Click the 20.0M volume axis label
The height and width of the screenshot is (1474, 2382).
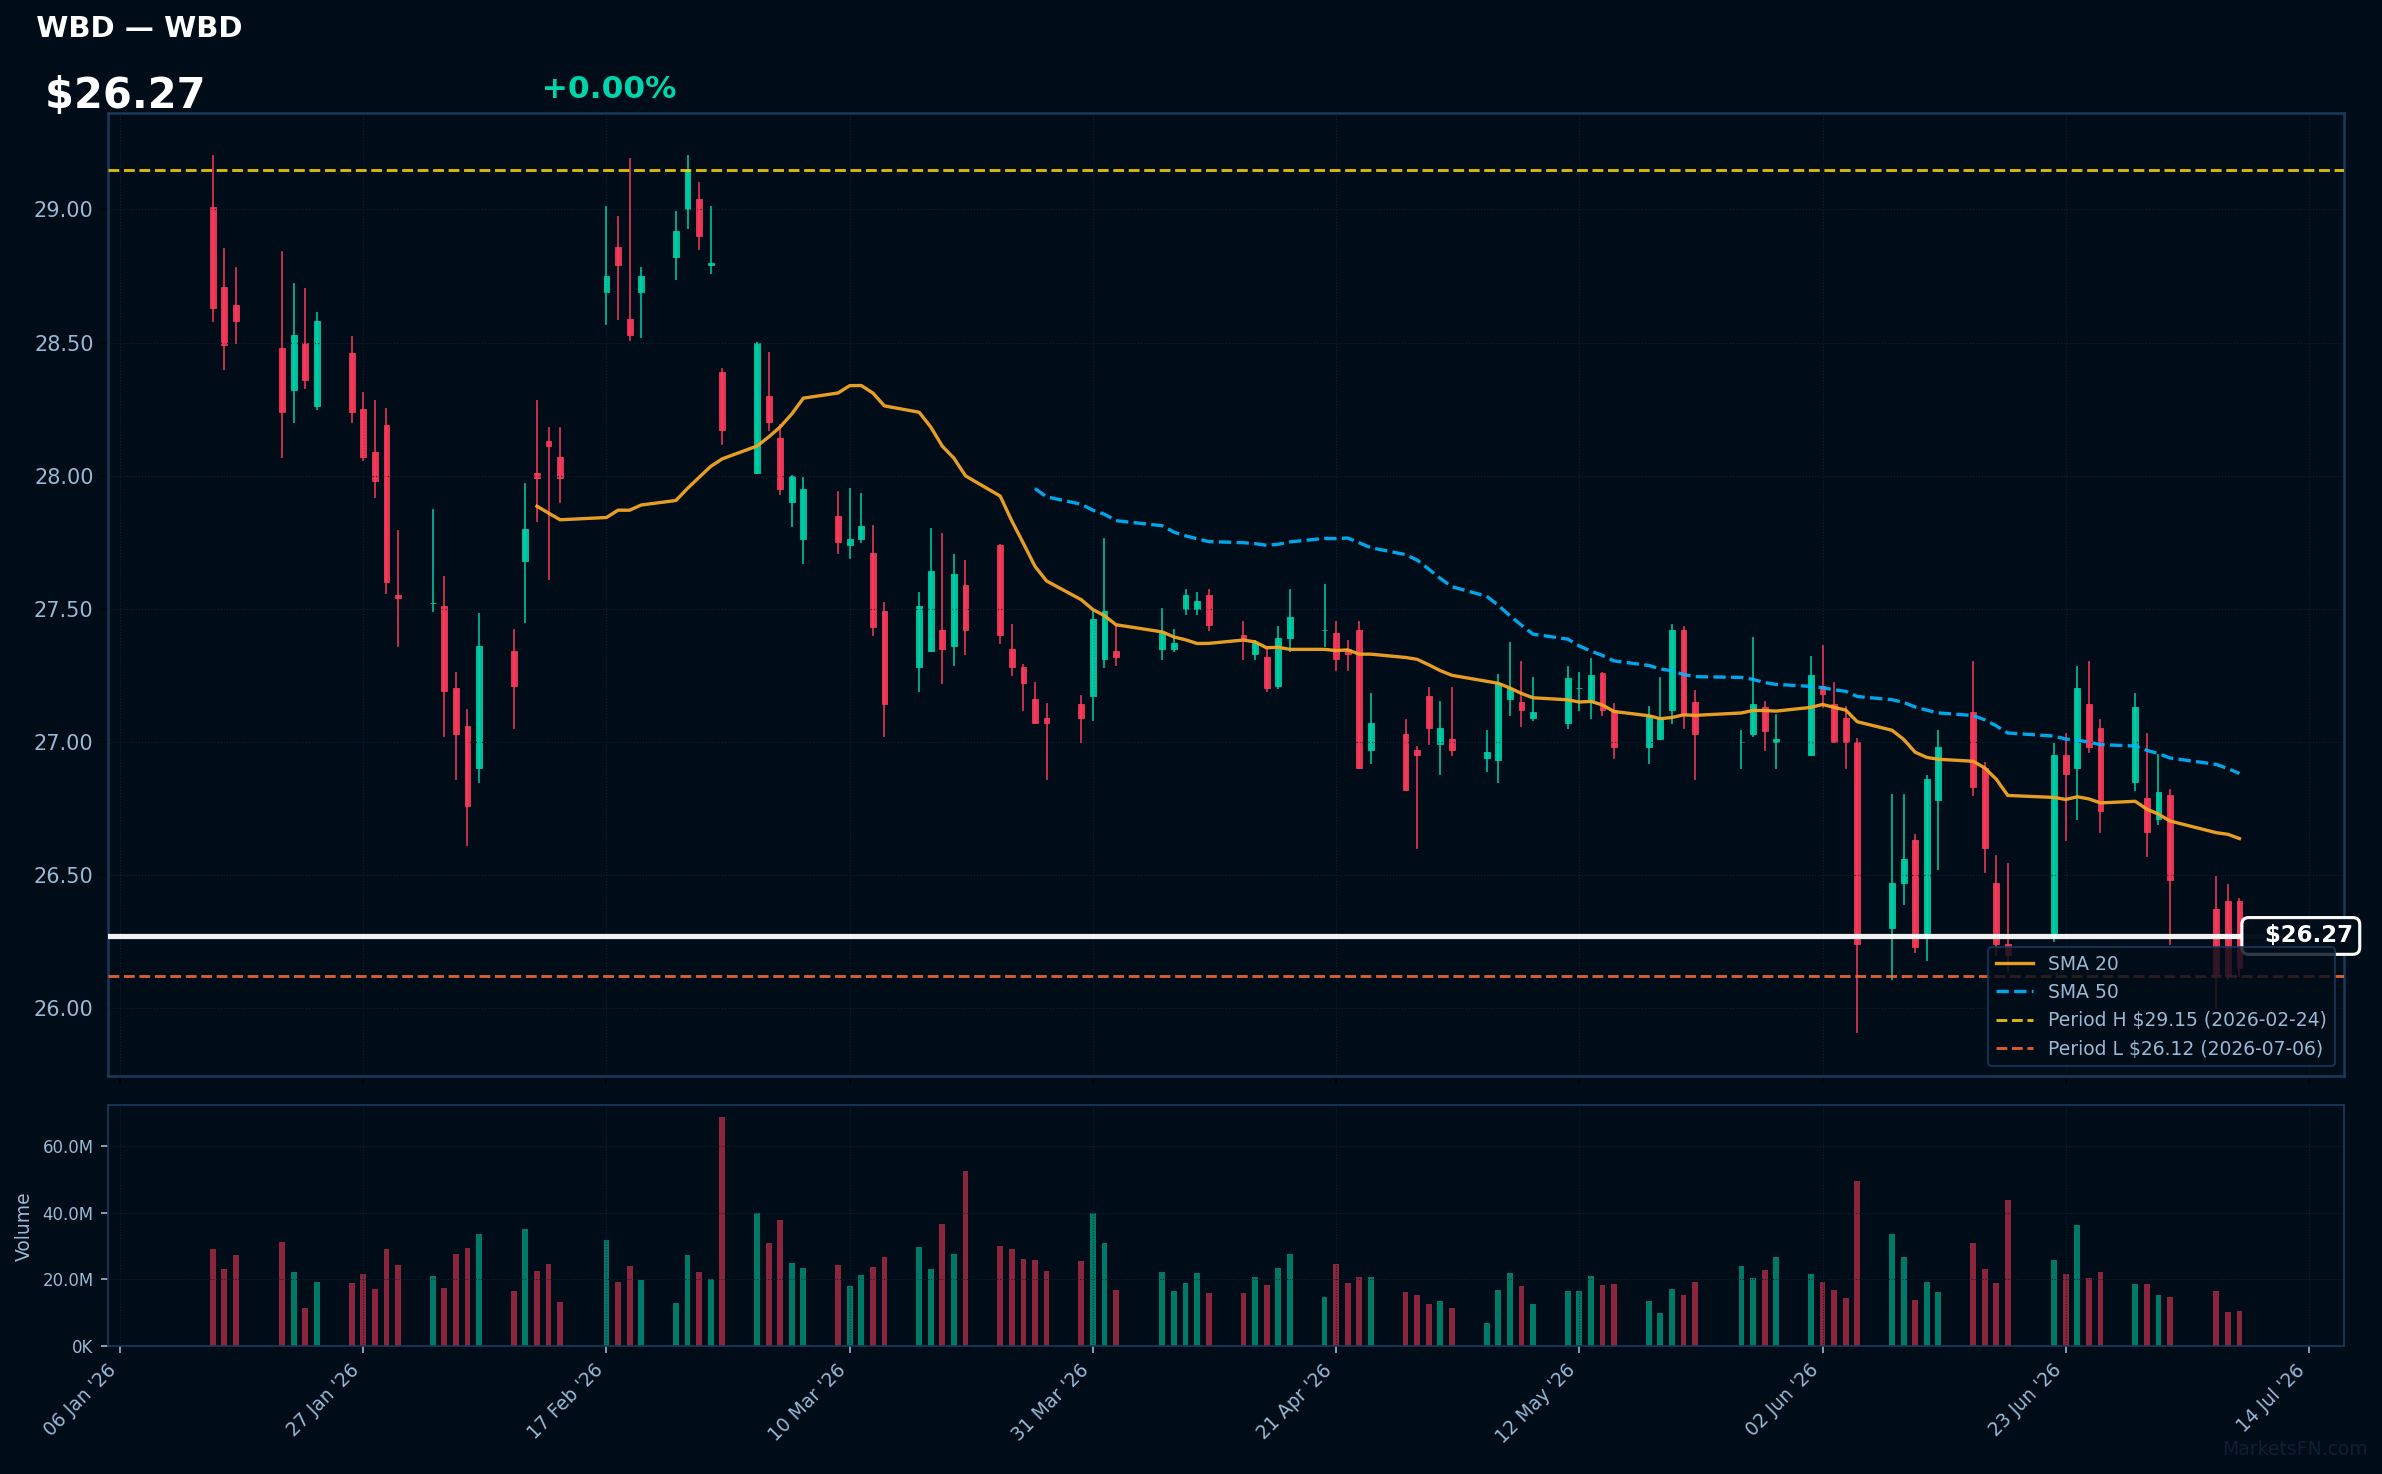click(67, 1280)
